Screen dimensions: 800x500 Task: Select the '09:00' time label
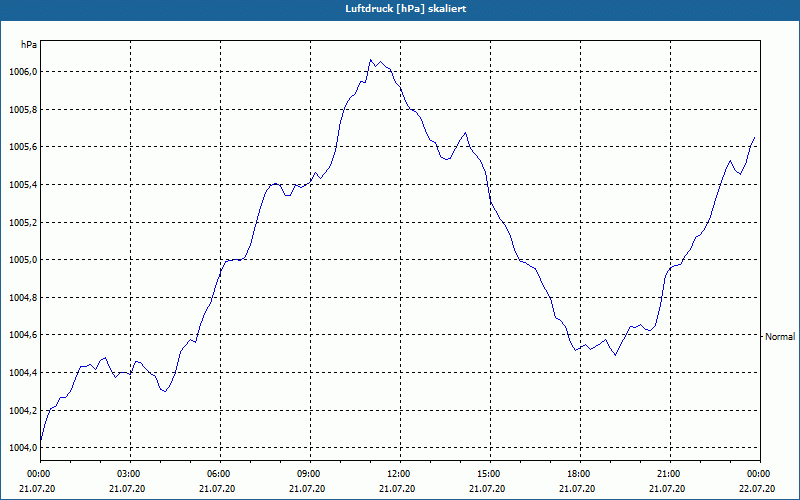[307, 474]
